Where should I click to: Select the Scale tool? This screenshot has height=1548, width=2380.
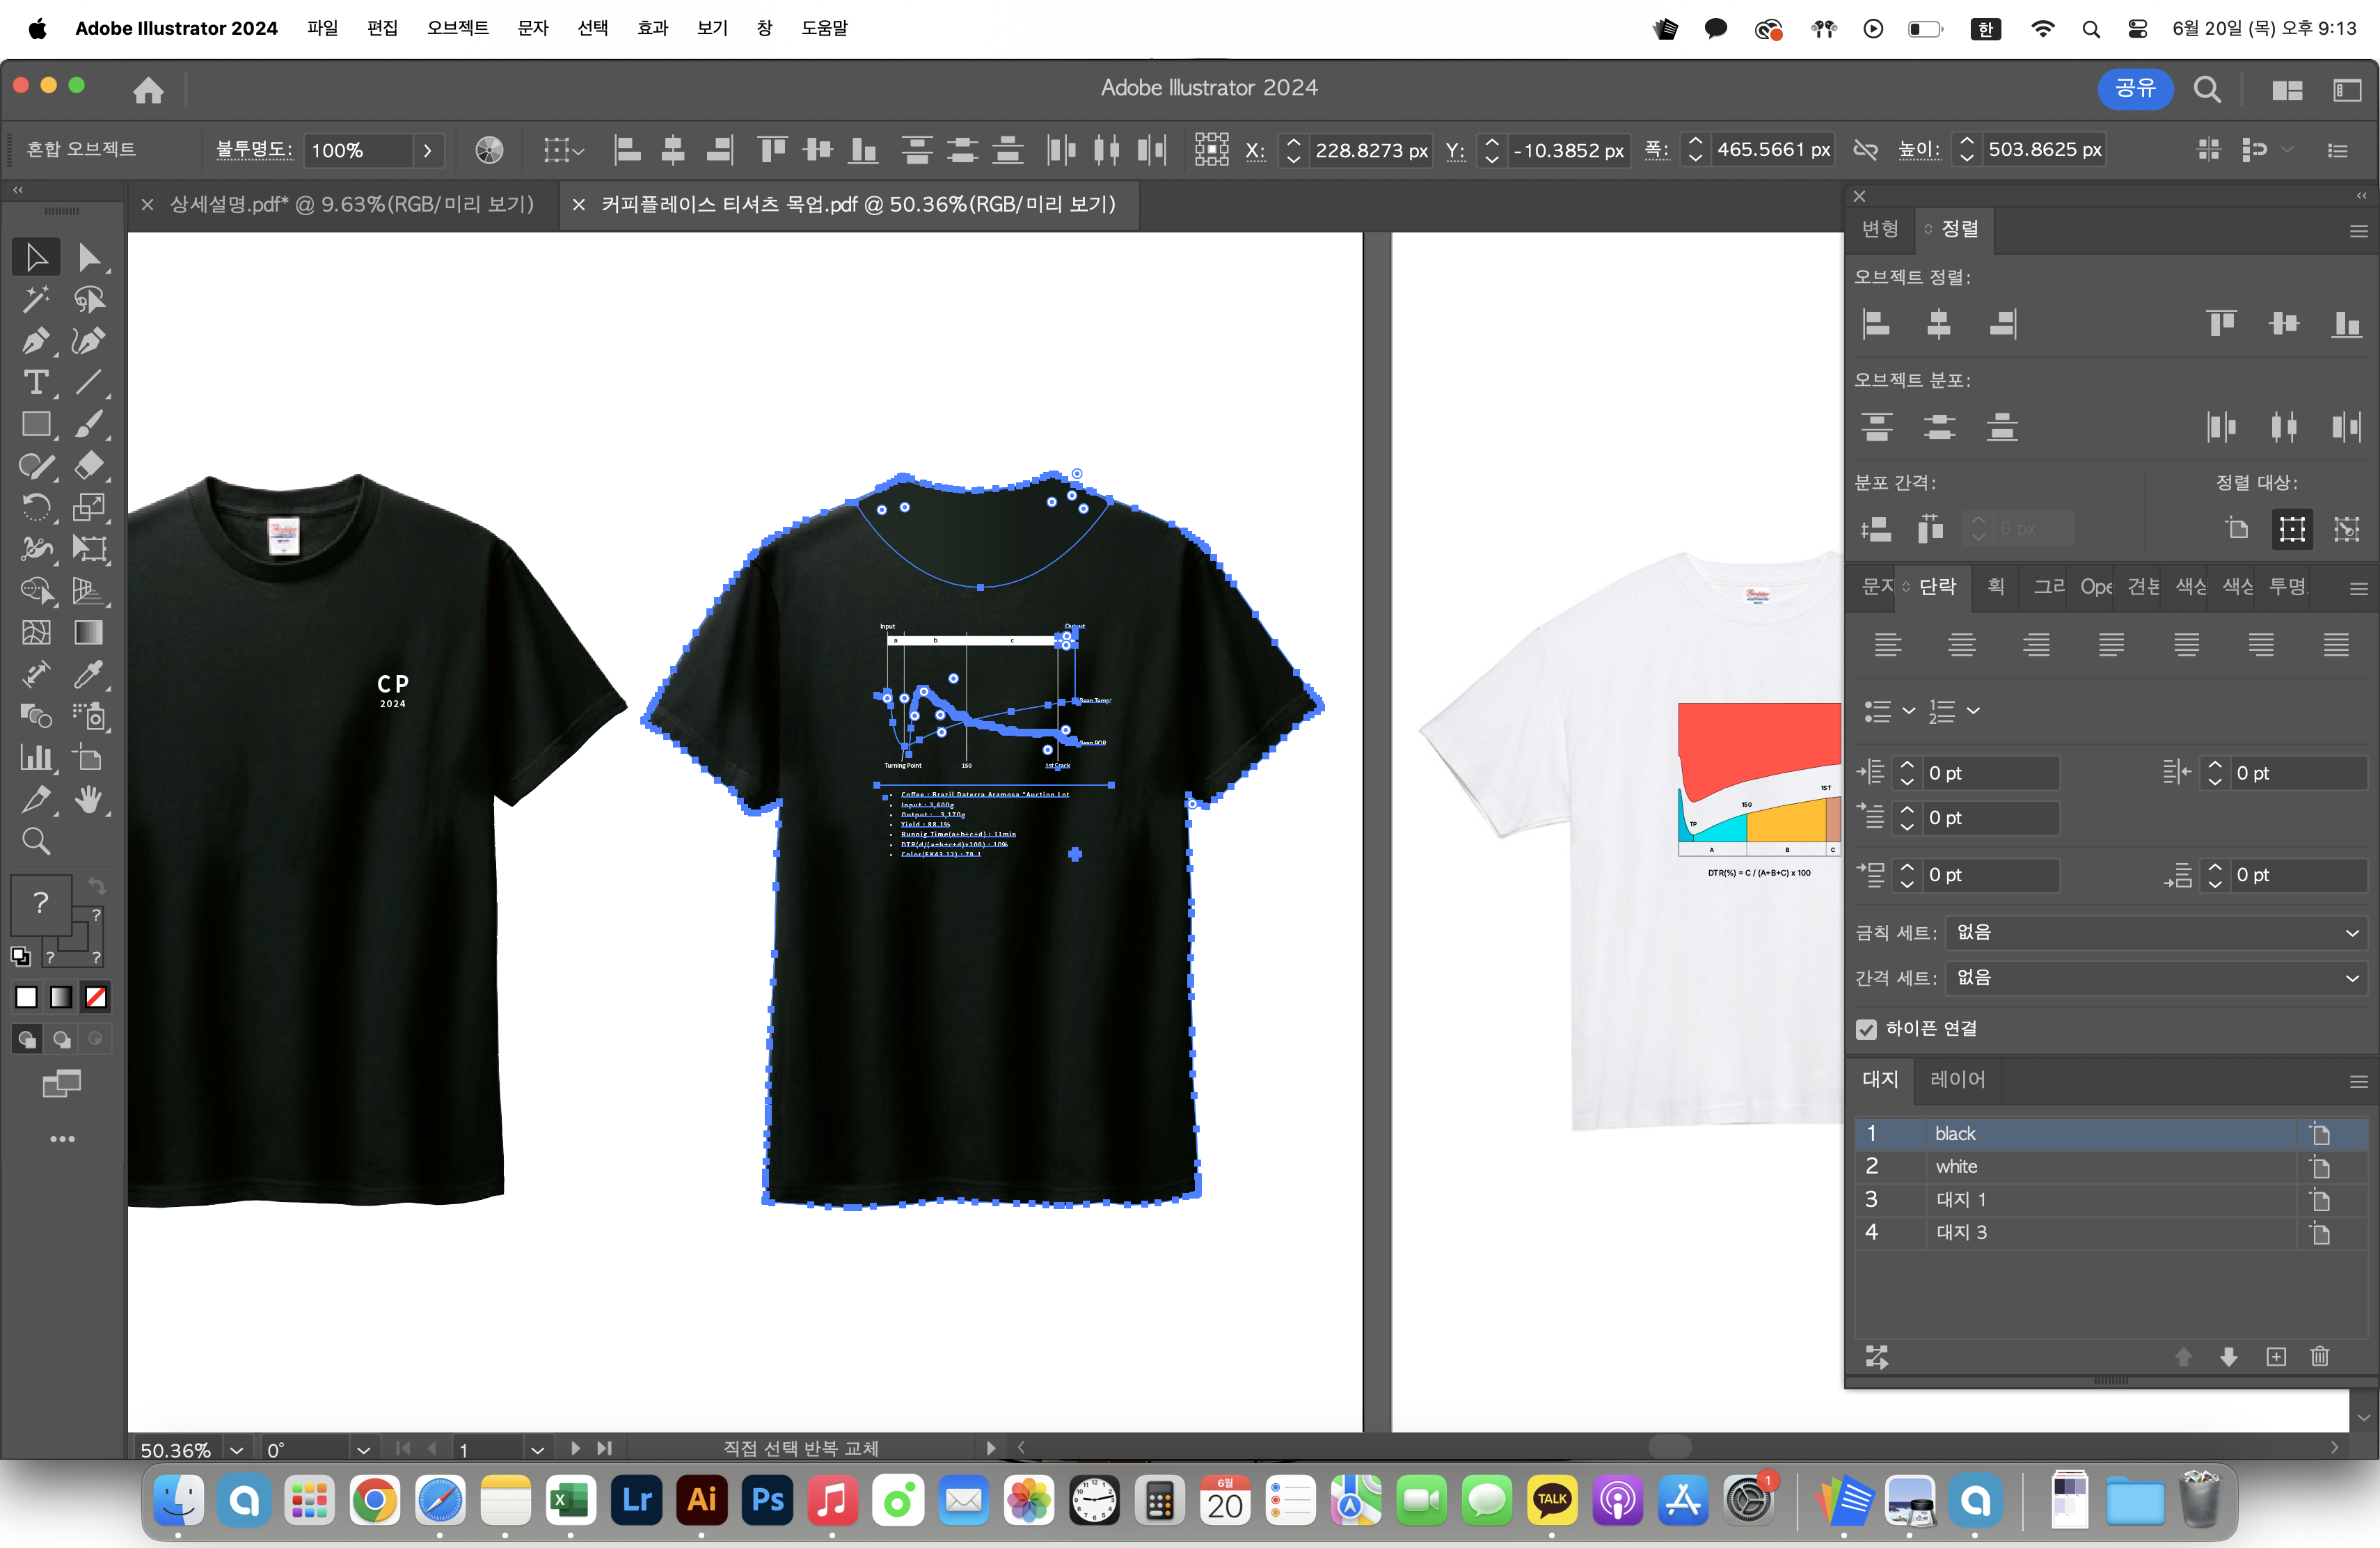coord(89,508)
